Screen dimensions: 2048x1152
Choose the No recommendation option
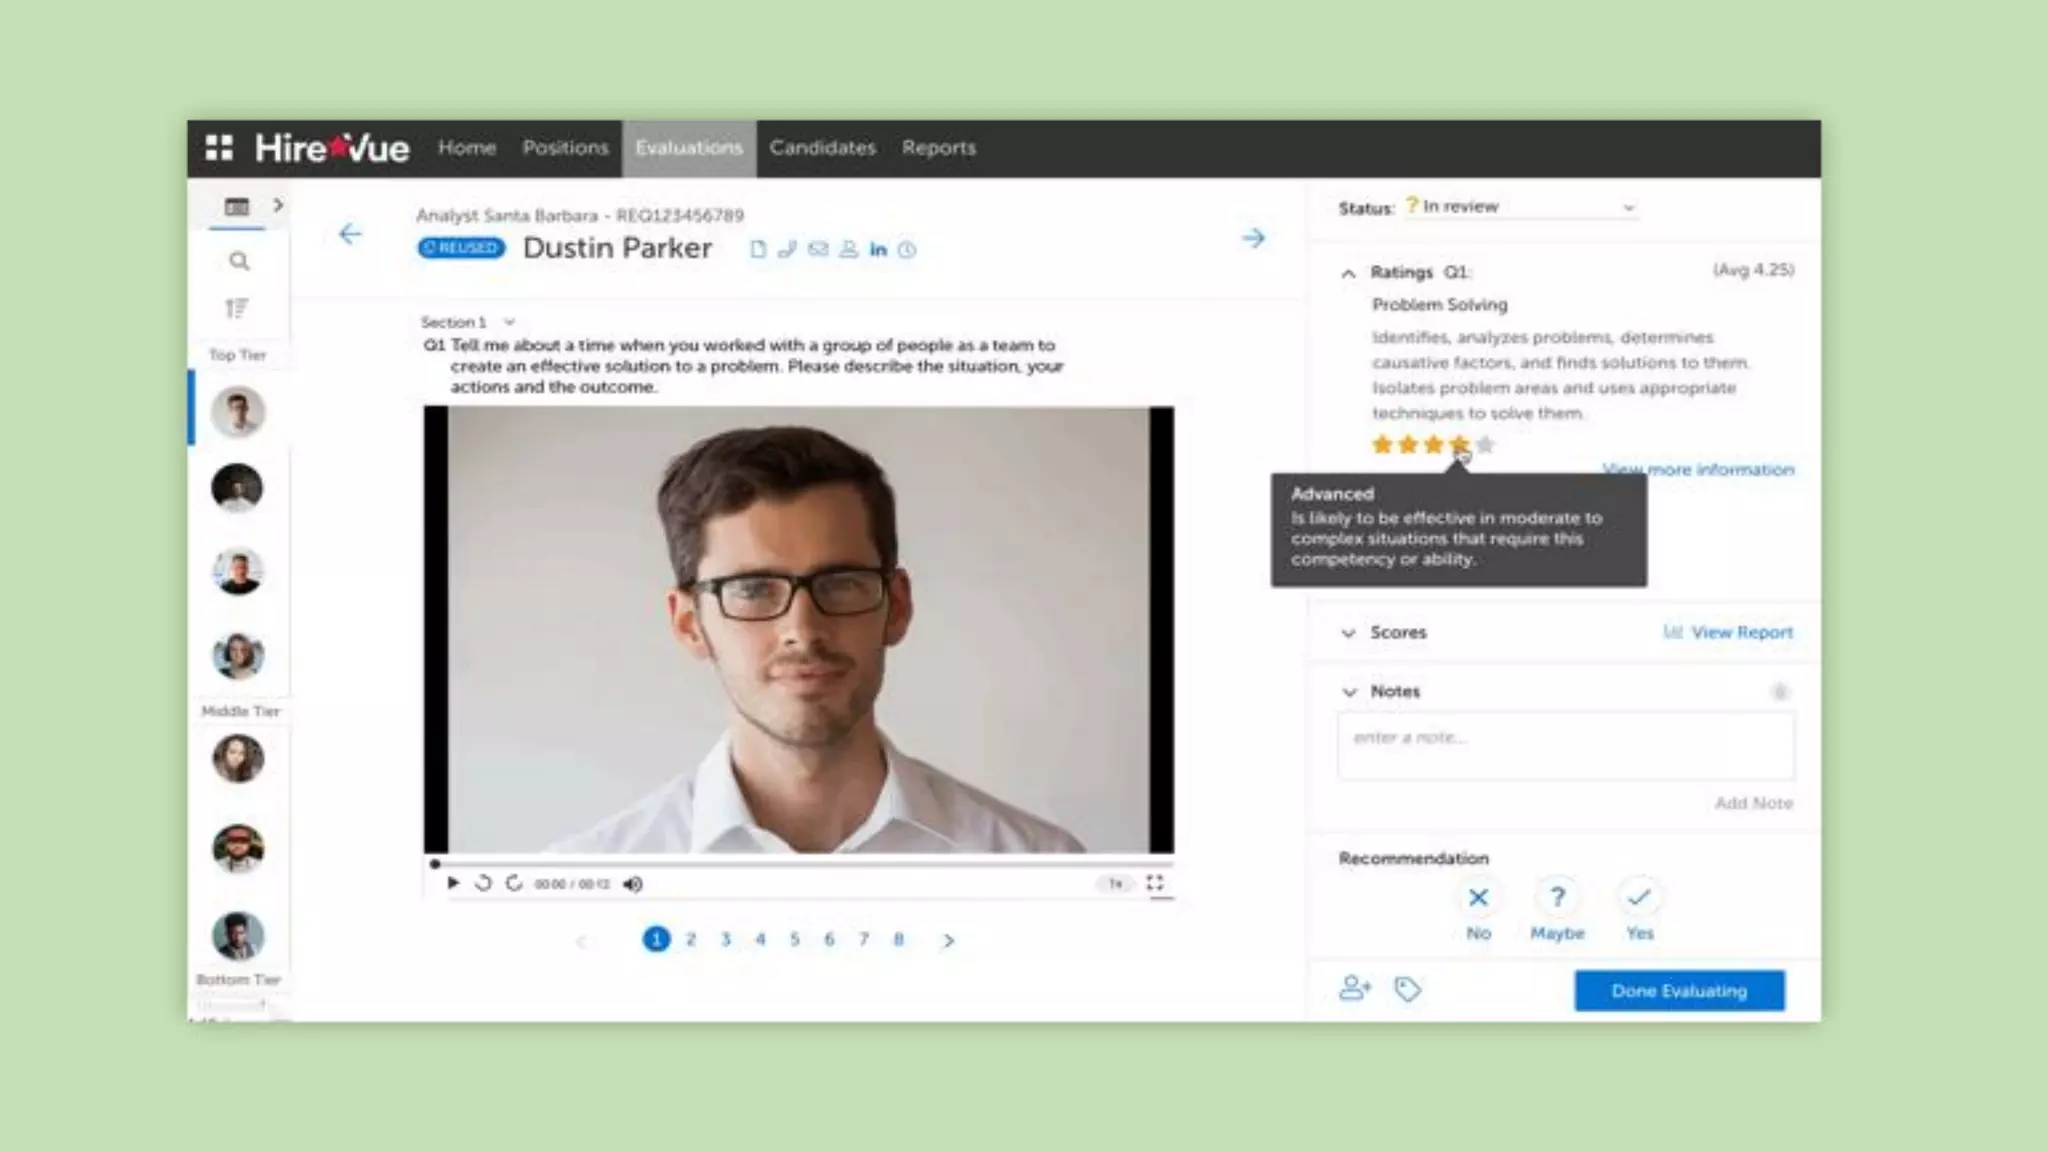click(1478, 898)
